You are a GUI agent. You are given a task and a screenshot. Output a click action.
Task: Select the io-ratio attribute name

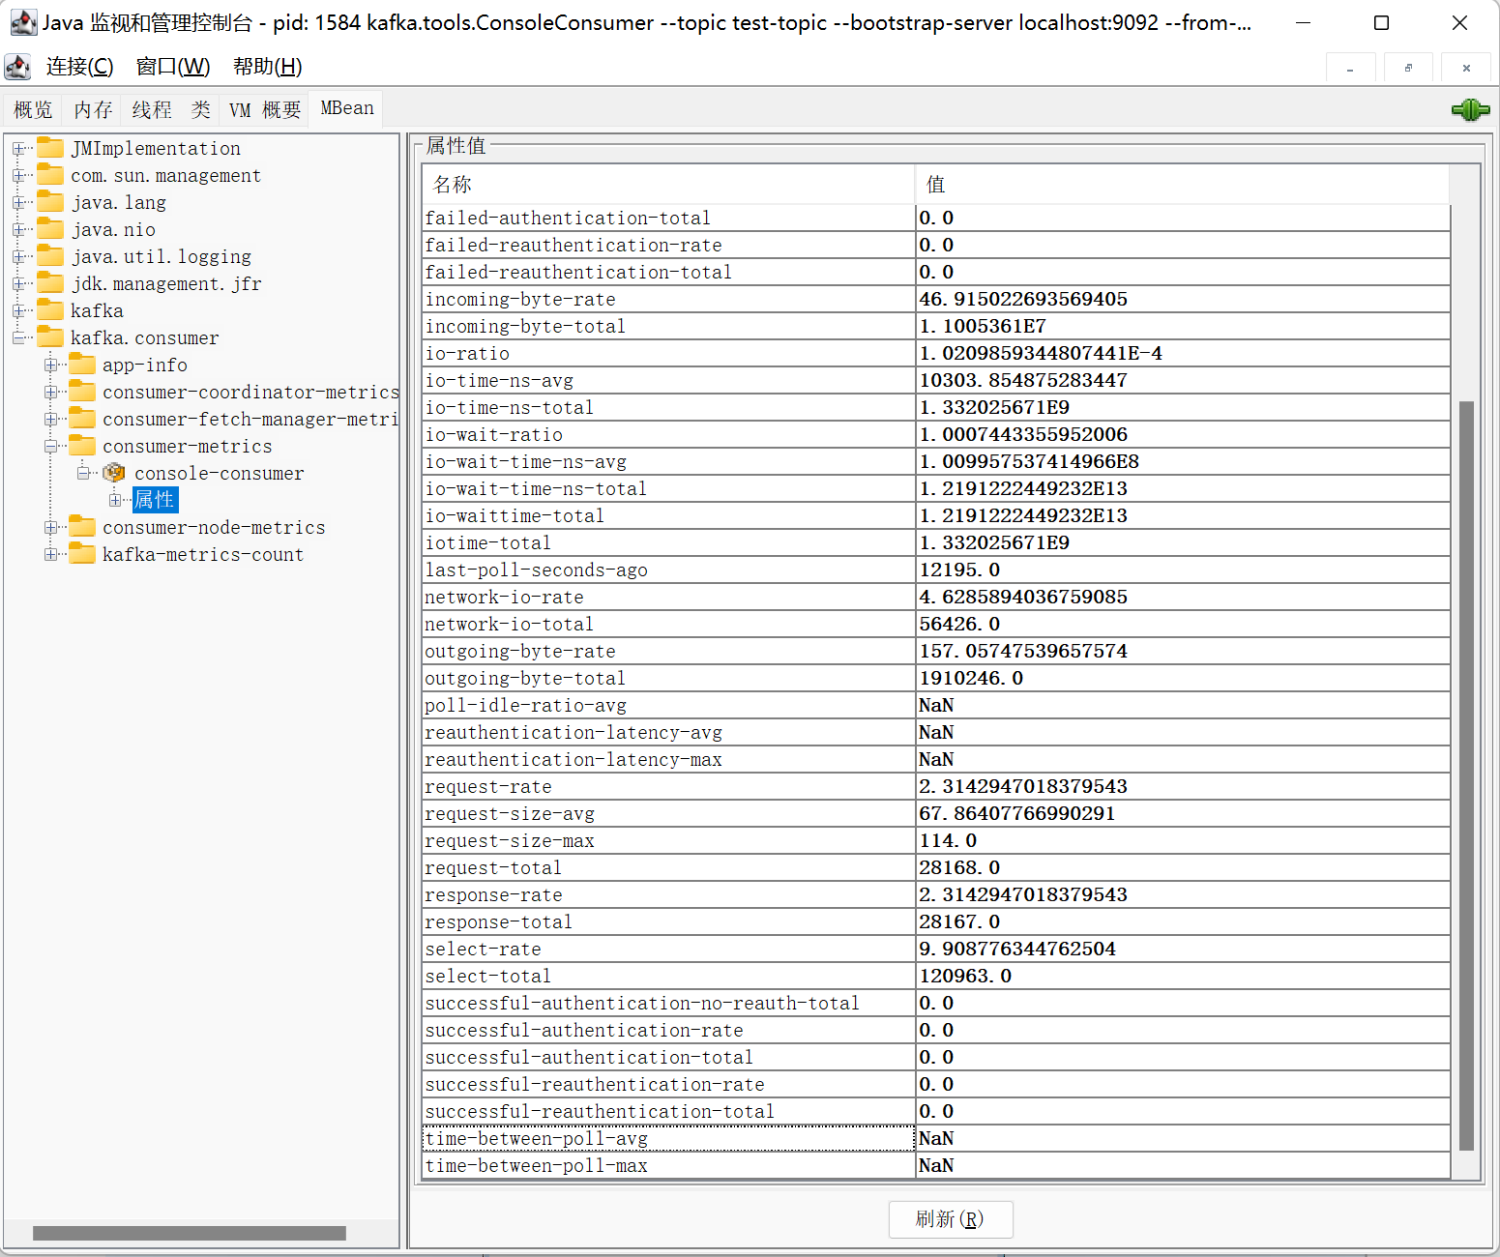(467, 353)
